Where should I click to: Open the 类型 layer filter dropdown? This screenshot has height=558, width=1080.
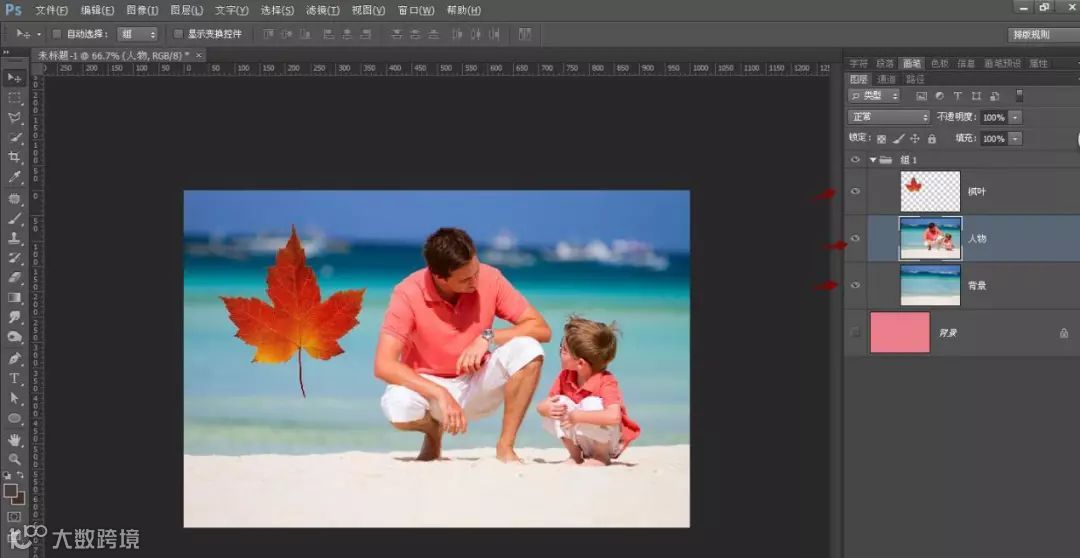[874, 96]
